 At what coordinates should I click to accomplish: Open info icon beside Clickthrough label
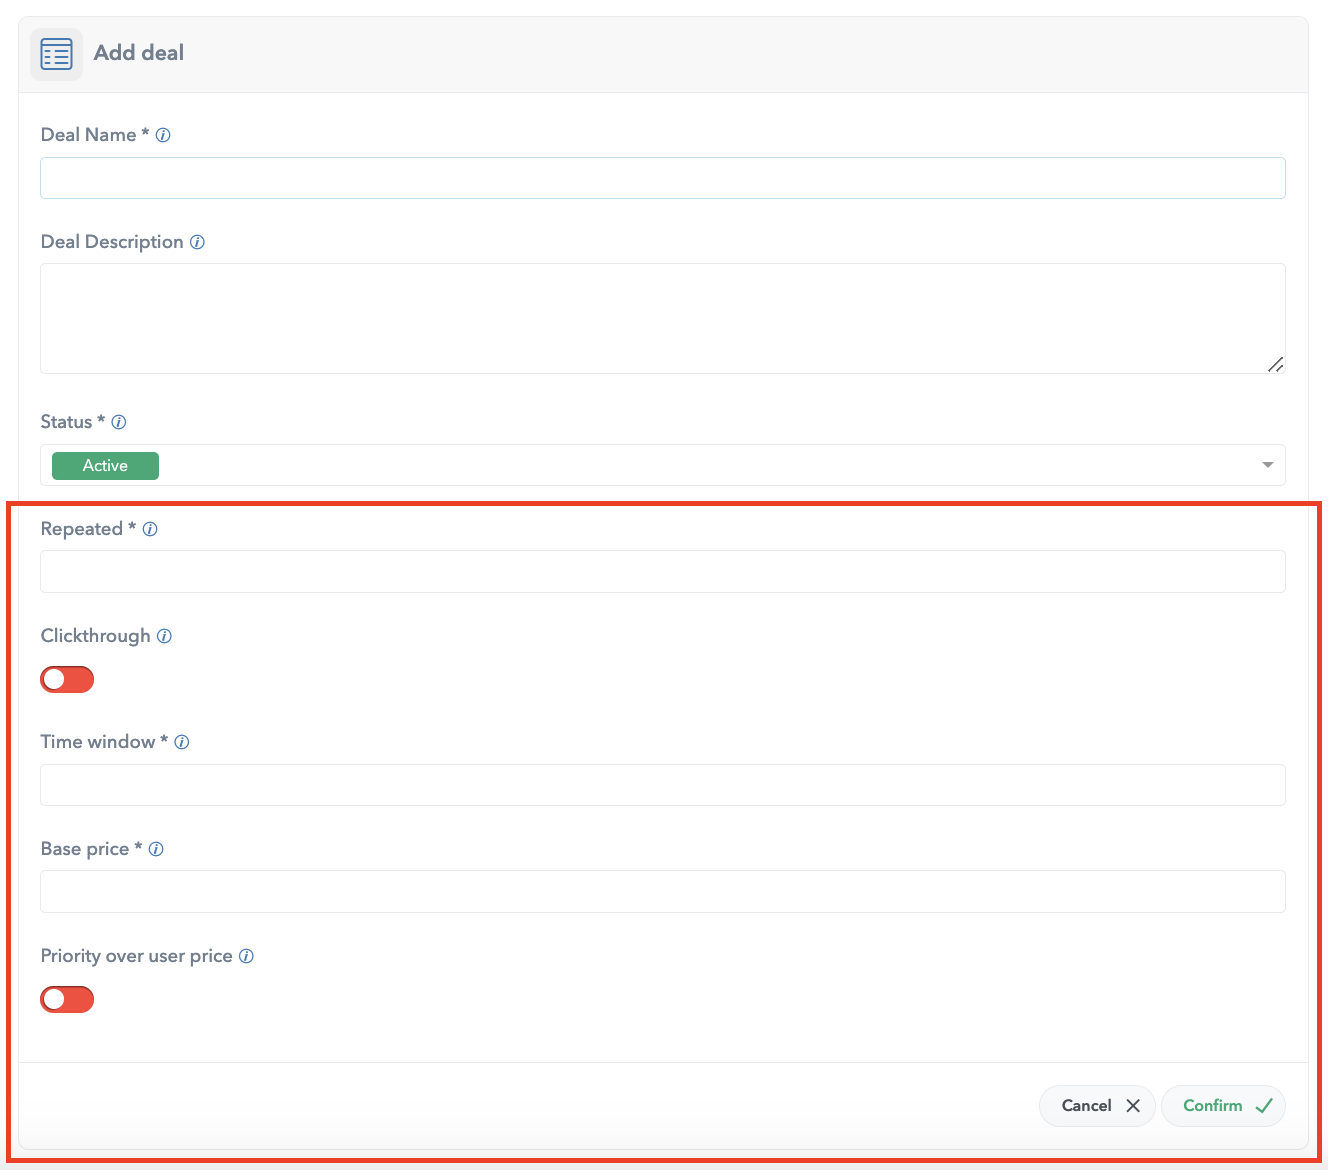click(164, 636)
